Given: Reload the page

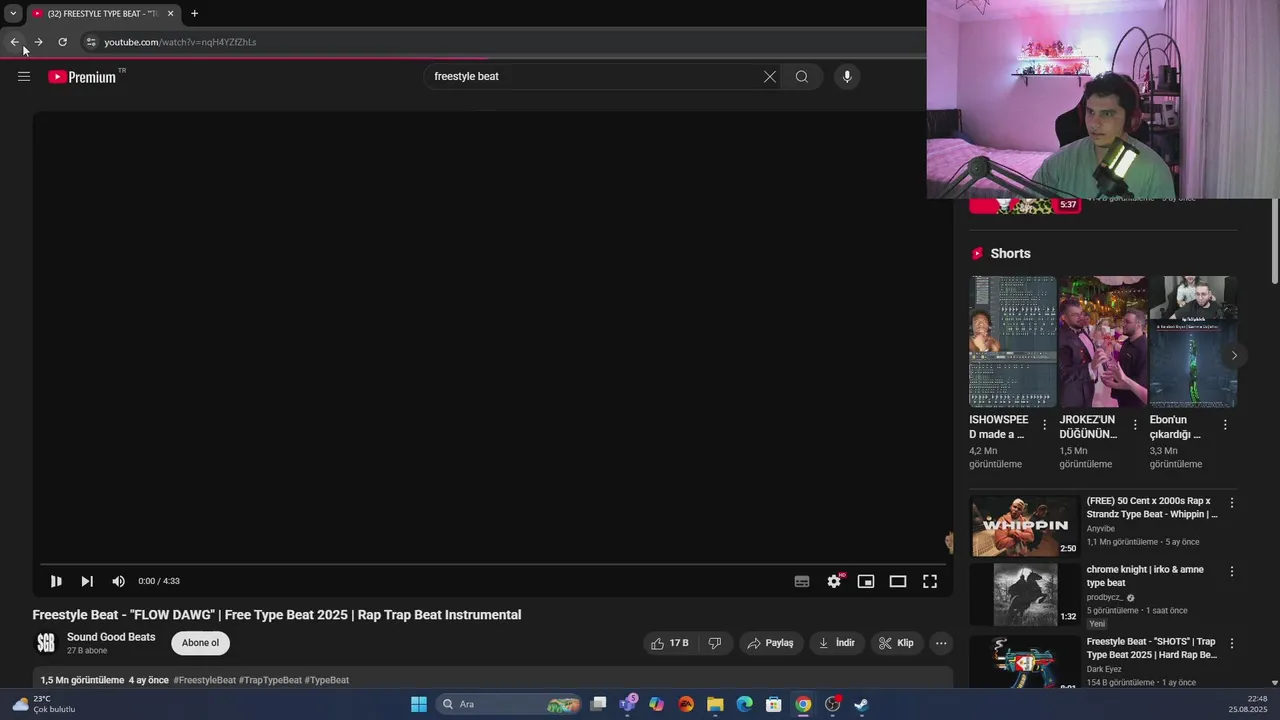Looking at the screenshot, I should [62, 42].
